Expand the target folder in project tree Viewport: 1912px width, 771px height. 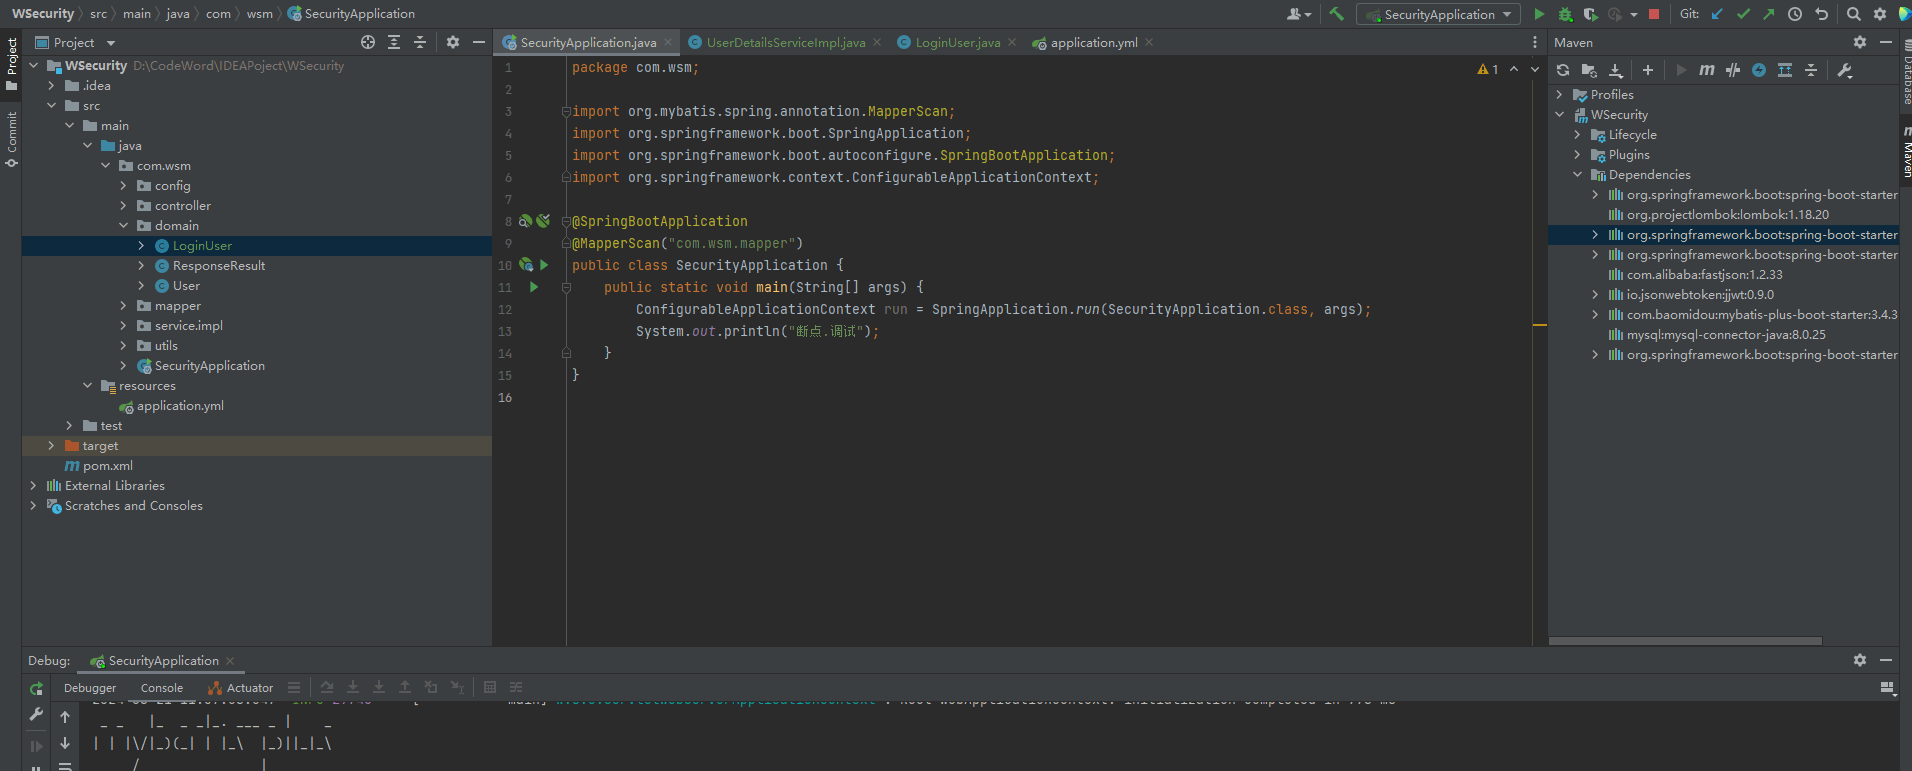tap(51, 446)
